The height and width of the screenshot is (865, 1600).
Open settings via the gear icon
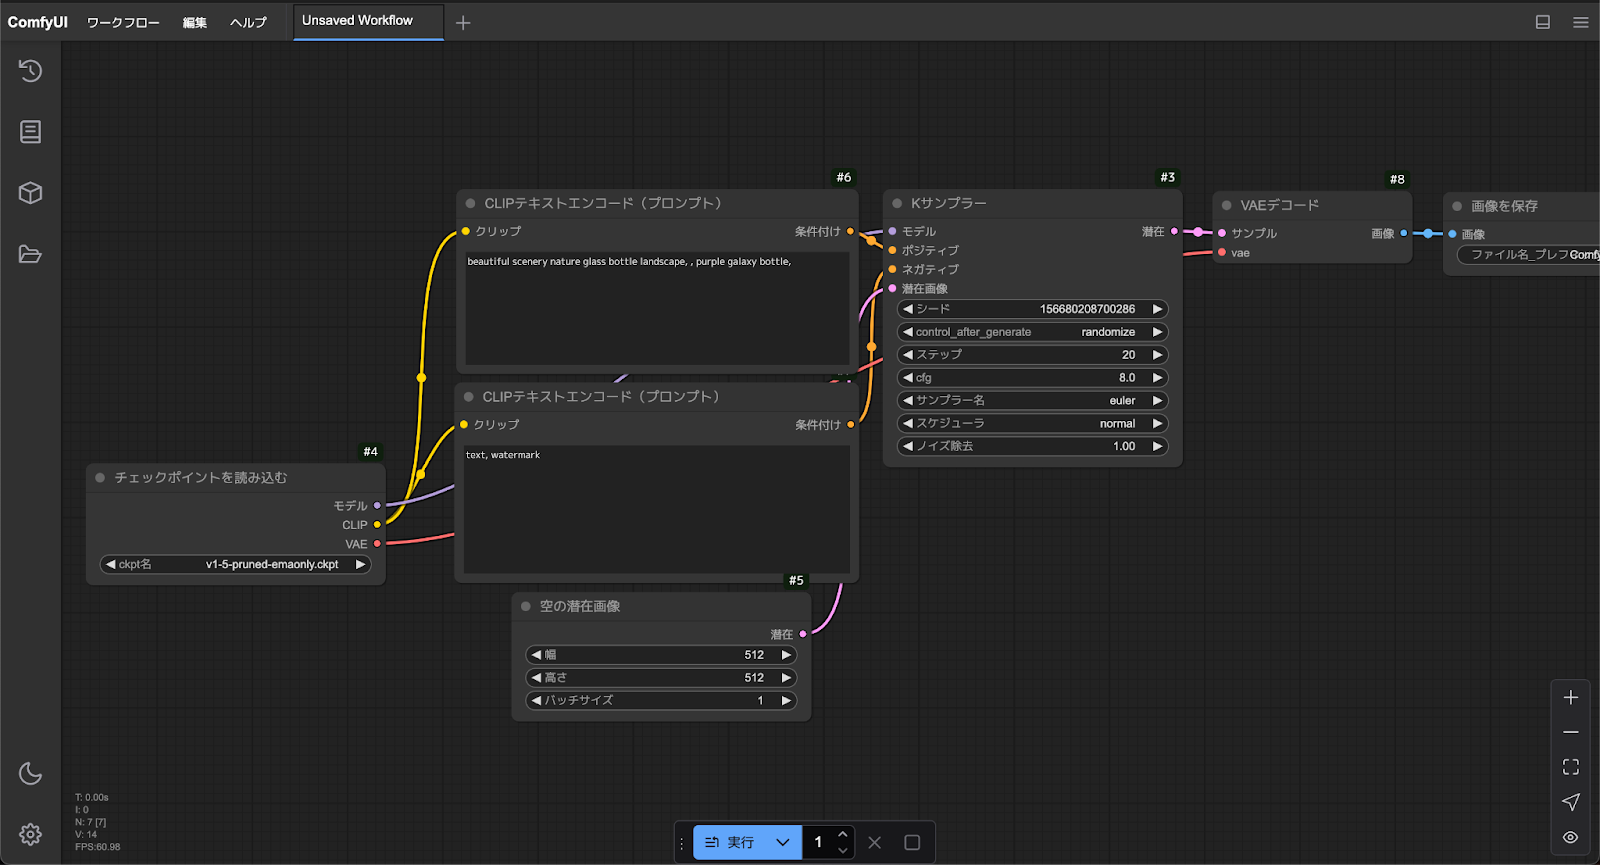click(x=30, y=834)
